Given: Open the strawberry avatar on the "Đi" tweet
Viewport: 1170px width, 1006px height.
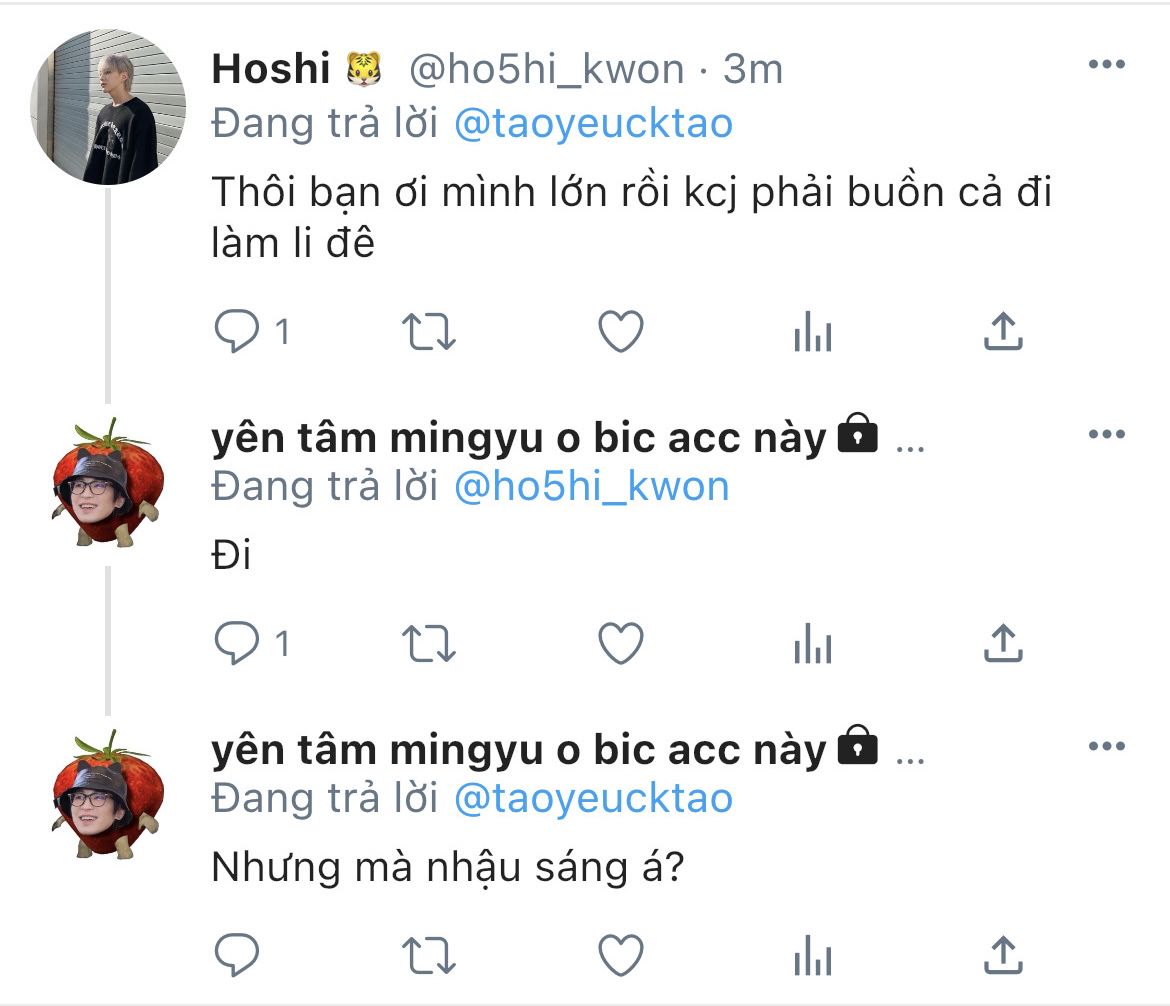Looking at the screenshot, I should click(x=106, y=483).
